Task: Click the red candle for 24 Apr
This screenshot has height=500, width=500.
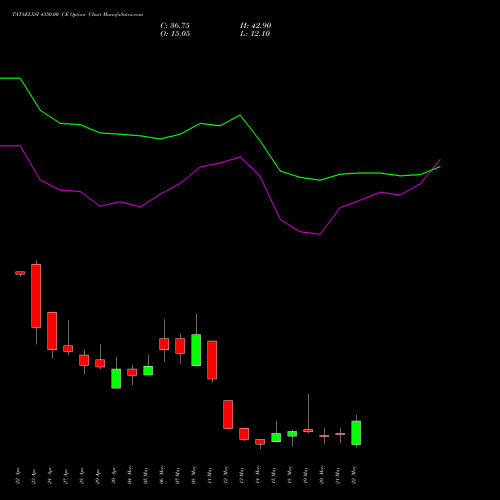Action: point(52,331)
